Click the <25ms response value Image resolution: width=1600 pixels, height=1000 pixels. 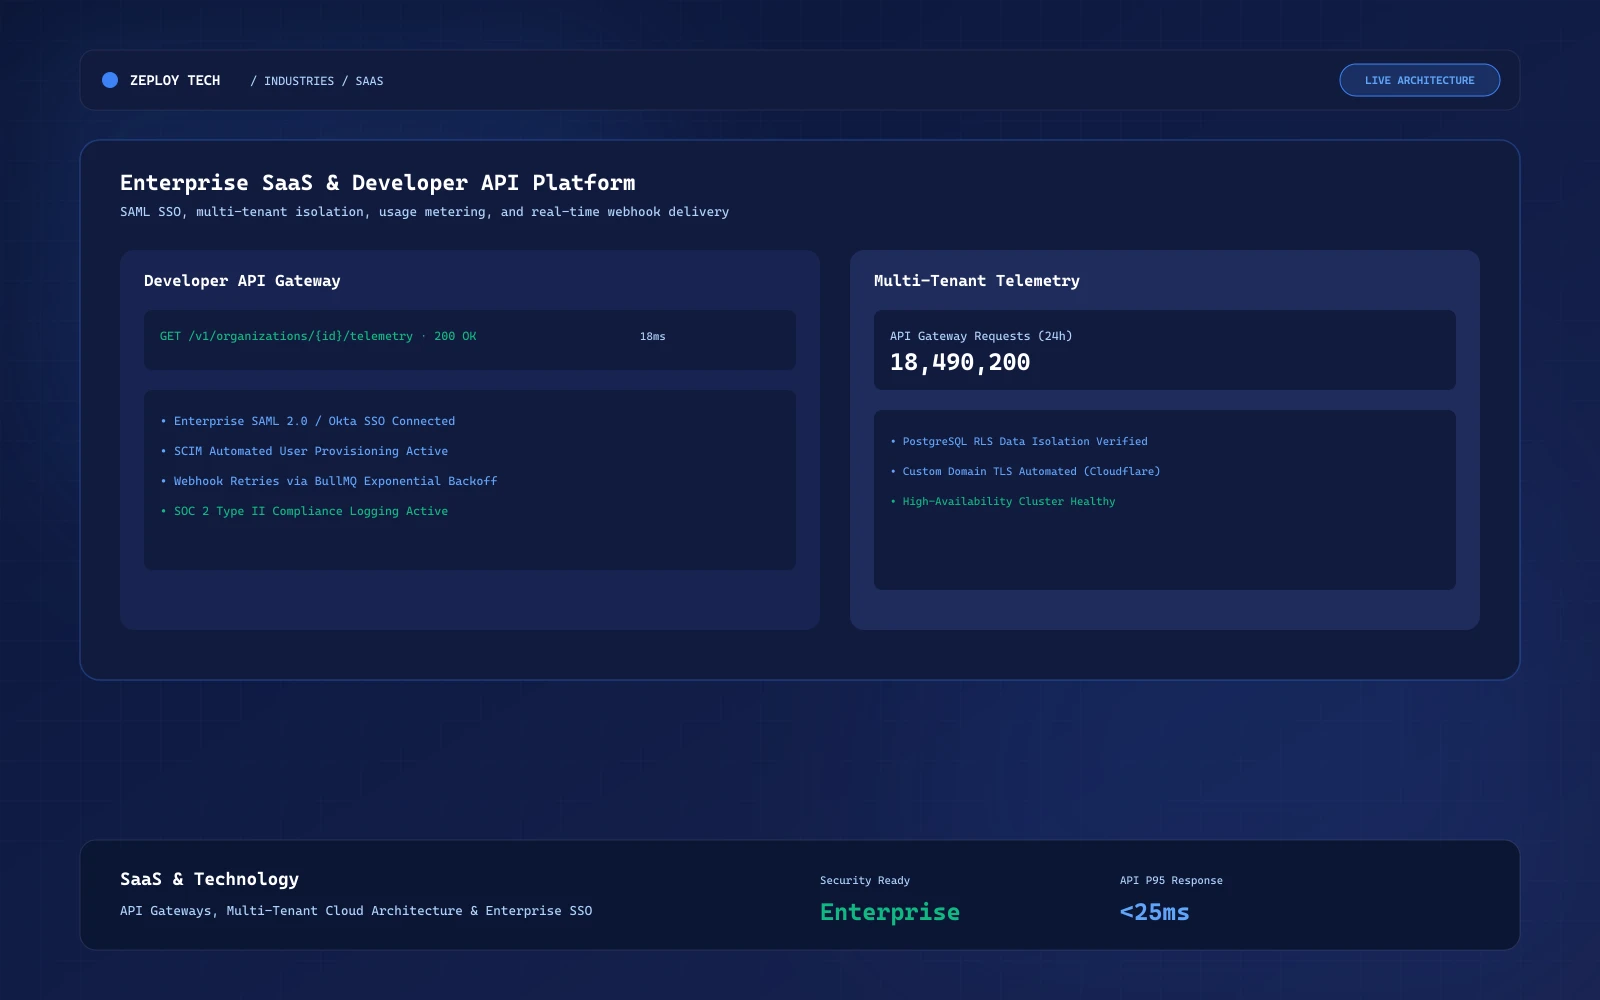click(x=1155, y=912)
